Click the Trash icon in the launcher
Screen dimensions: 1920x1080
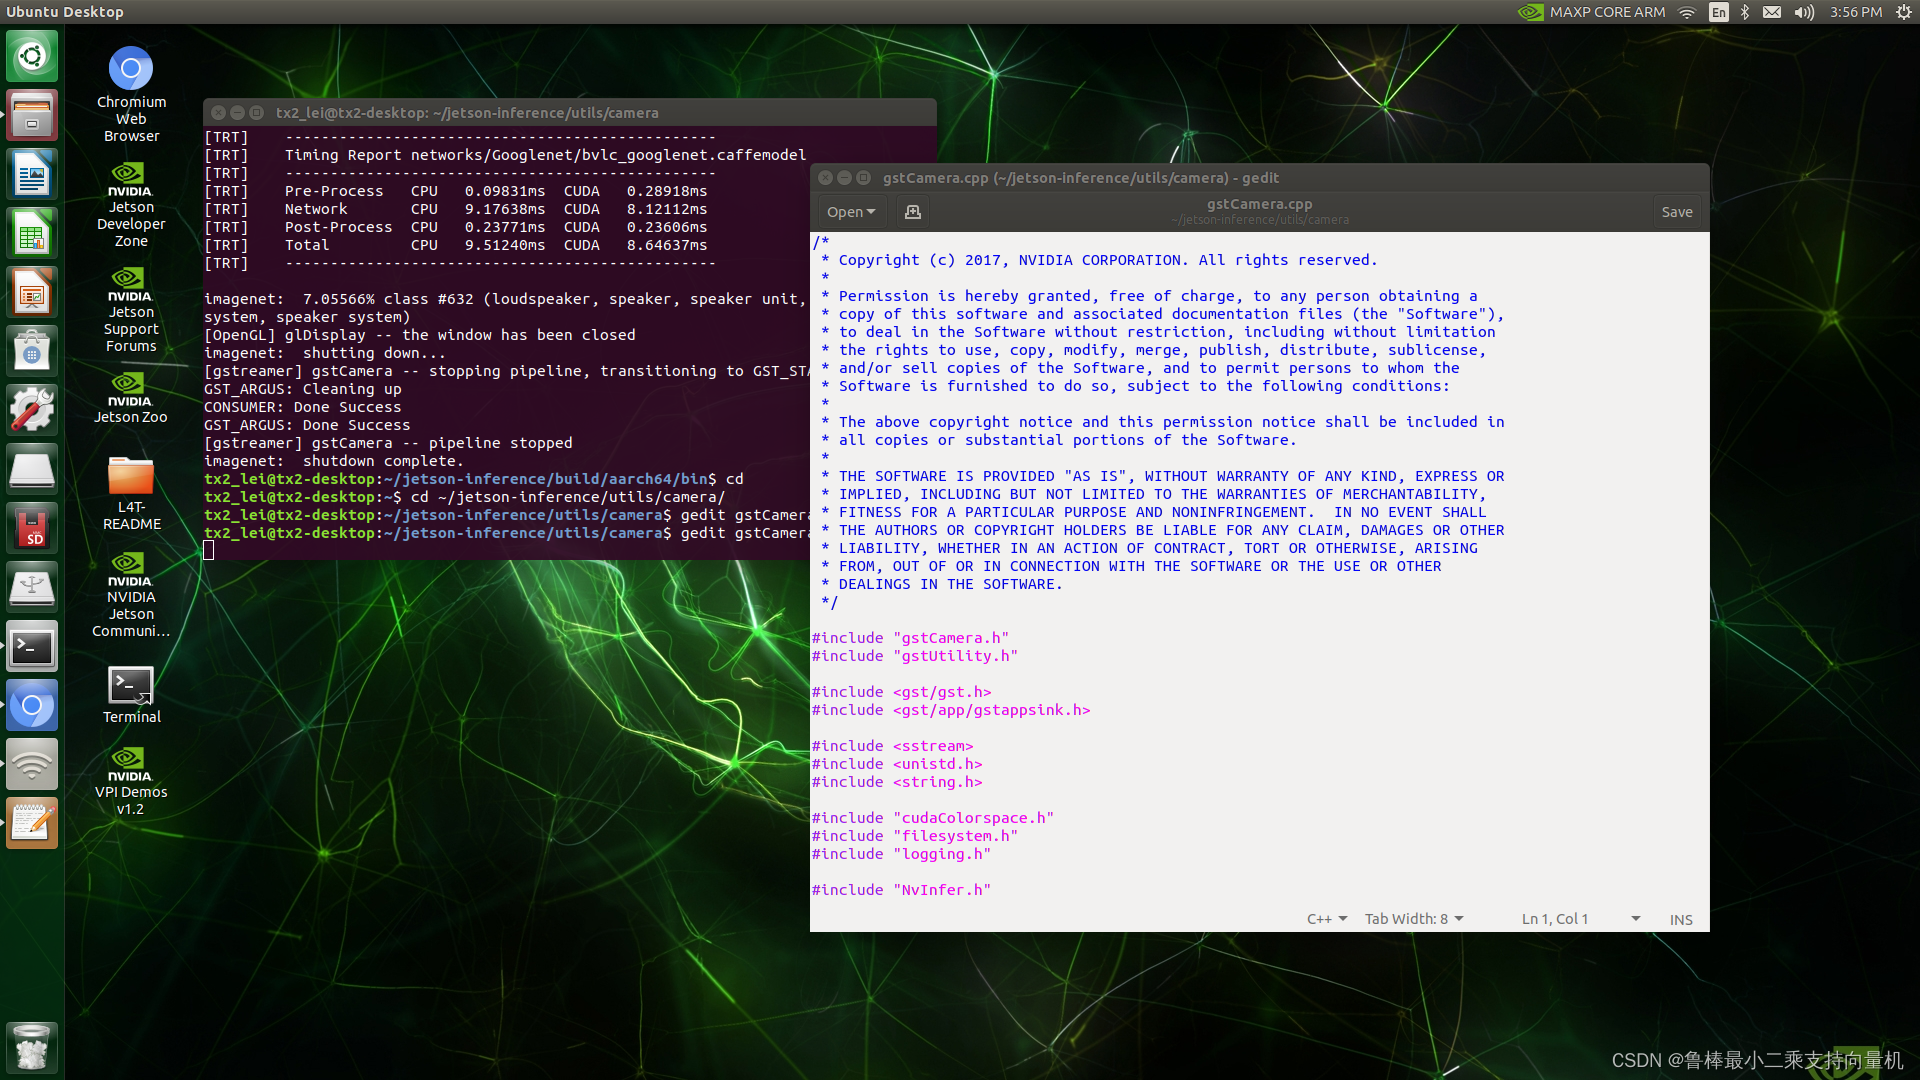click(x=32, y=1047)
